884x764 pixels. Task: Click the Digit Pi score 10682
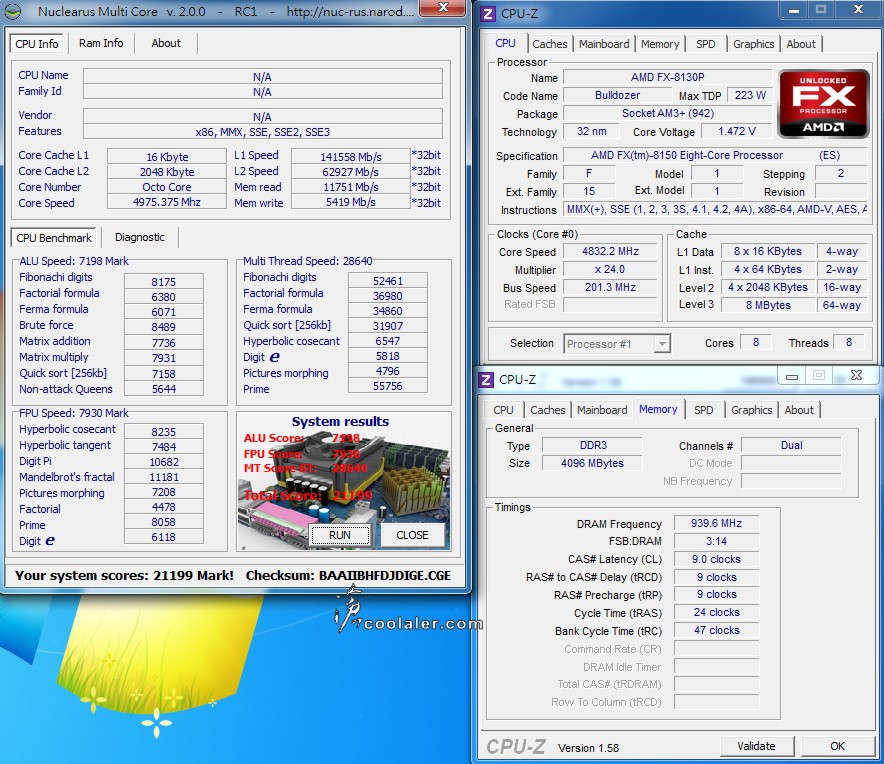point(163,462)
